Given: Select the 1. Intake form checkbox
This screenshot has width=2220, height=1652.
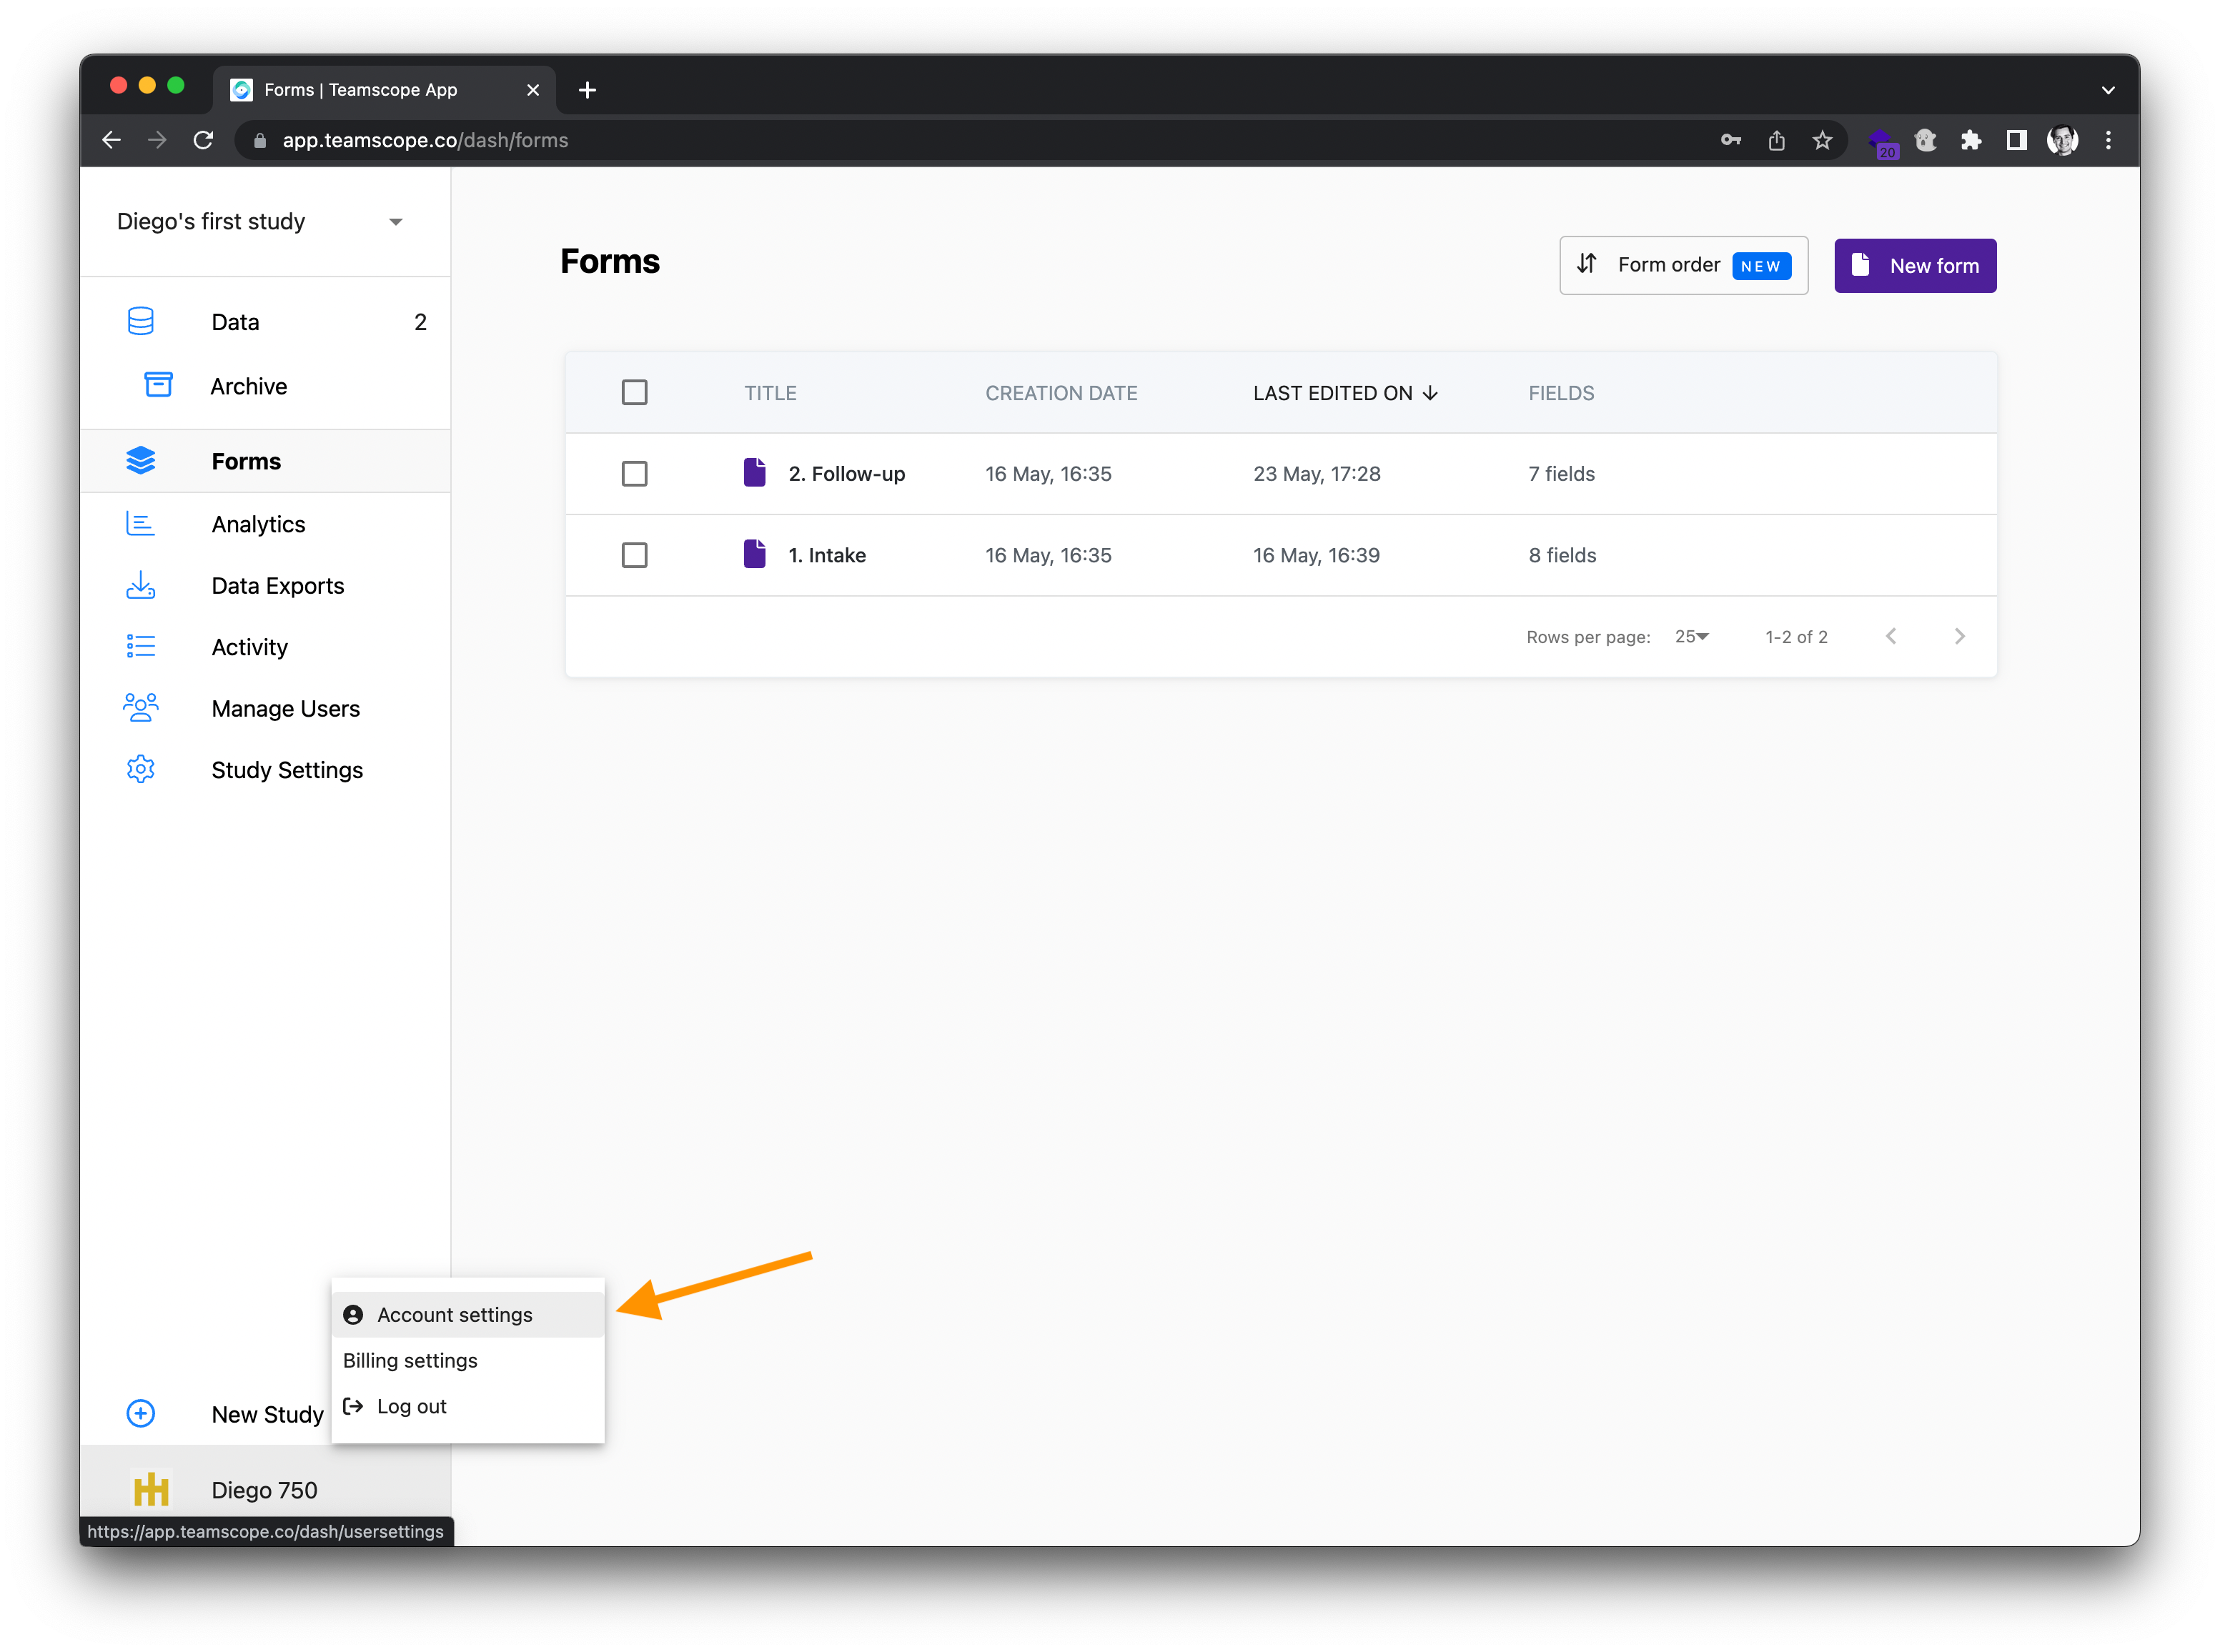Looking at the screenshot, I should tap(634, 555).
